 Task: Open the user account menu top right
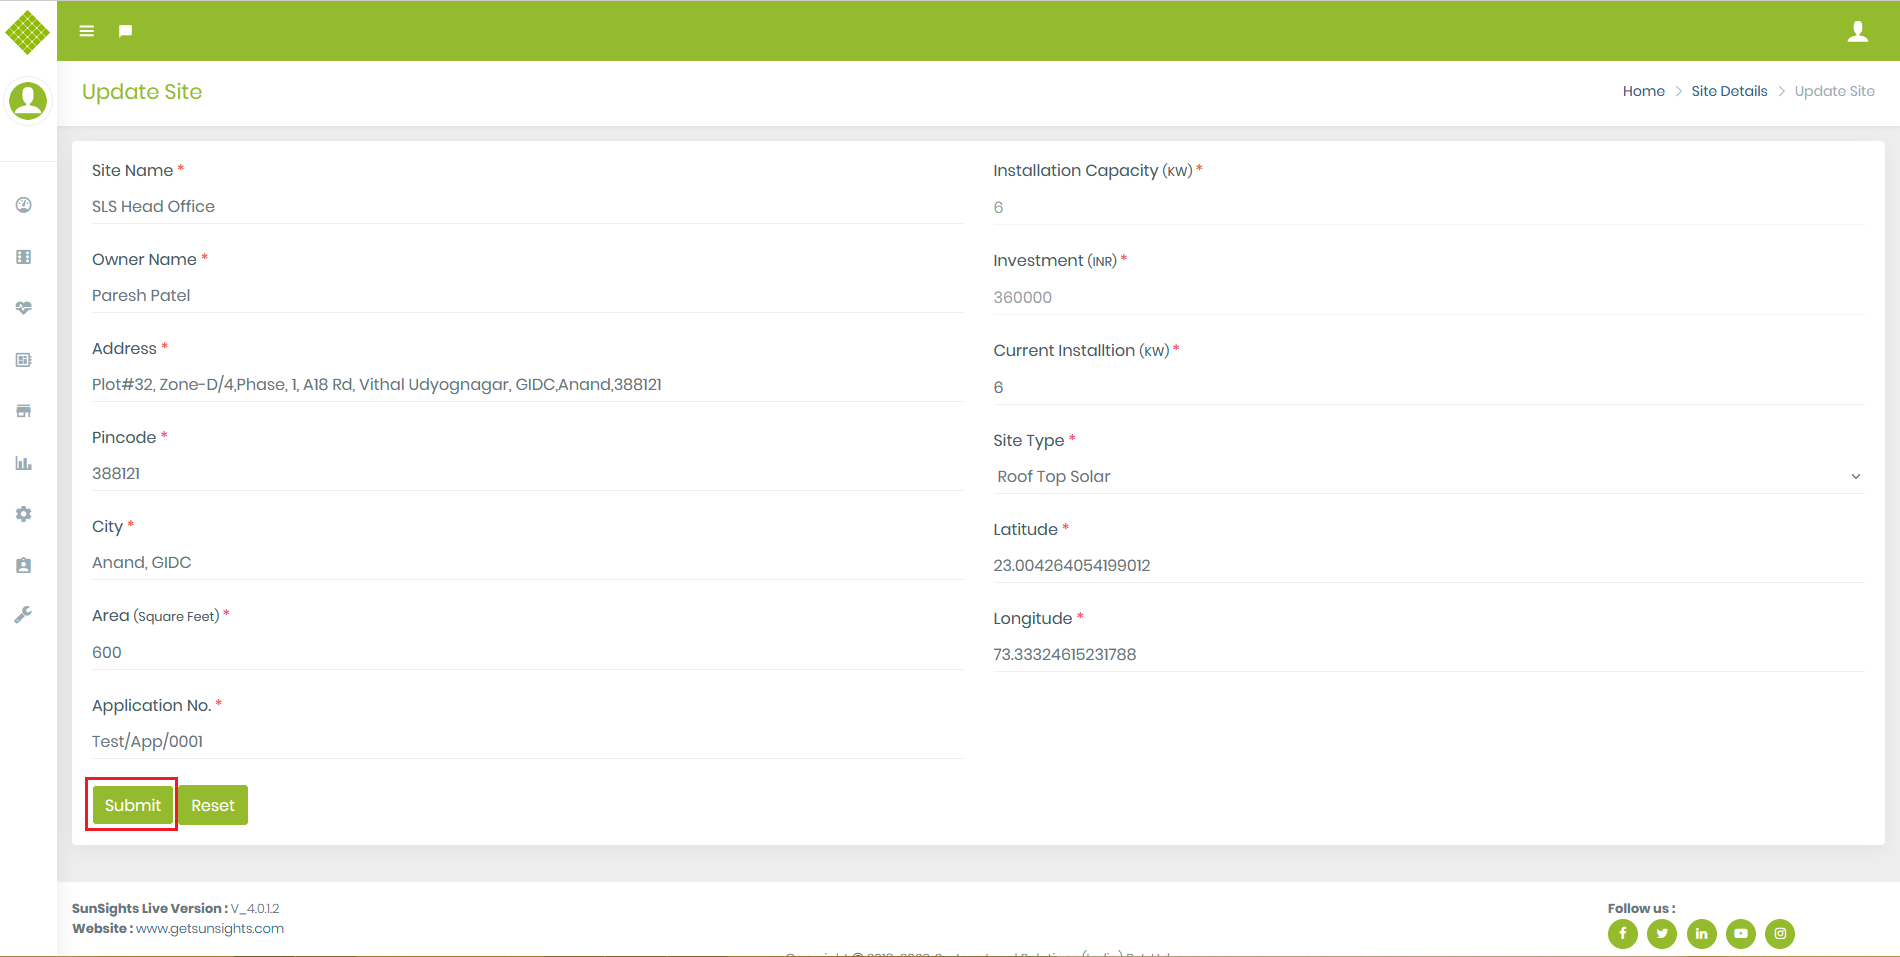1858,30
